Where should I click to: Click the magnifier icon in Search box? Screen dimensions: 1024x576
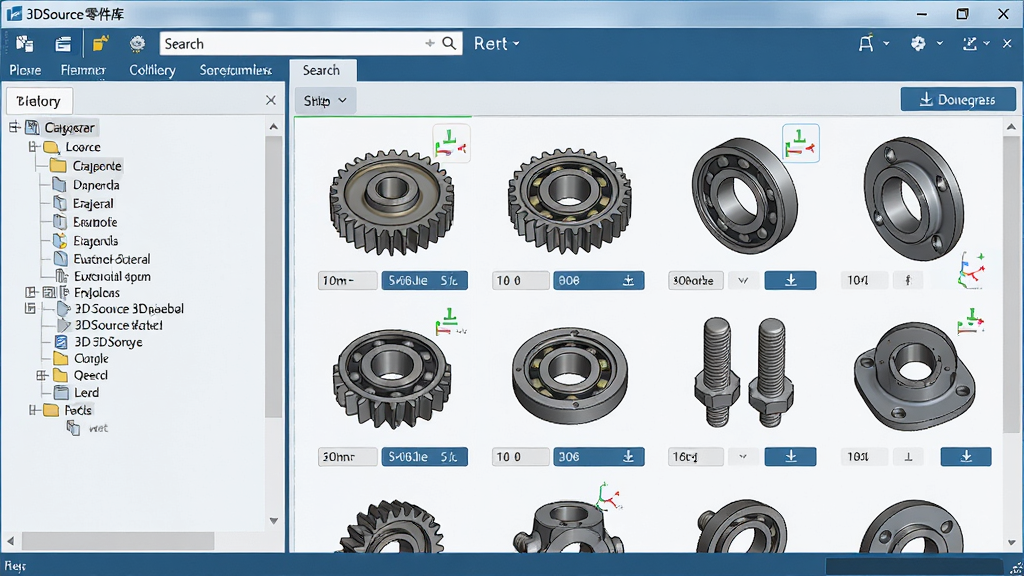pos(449,44)
